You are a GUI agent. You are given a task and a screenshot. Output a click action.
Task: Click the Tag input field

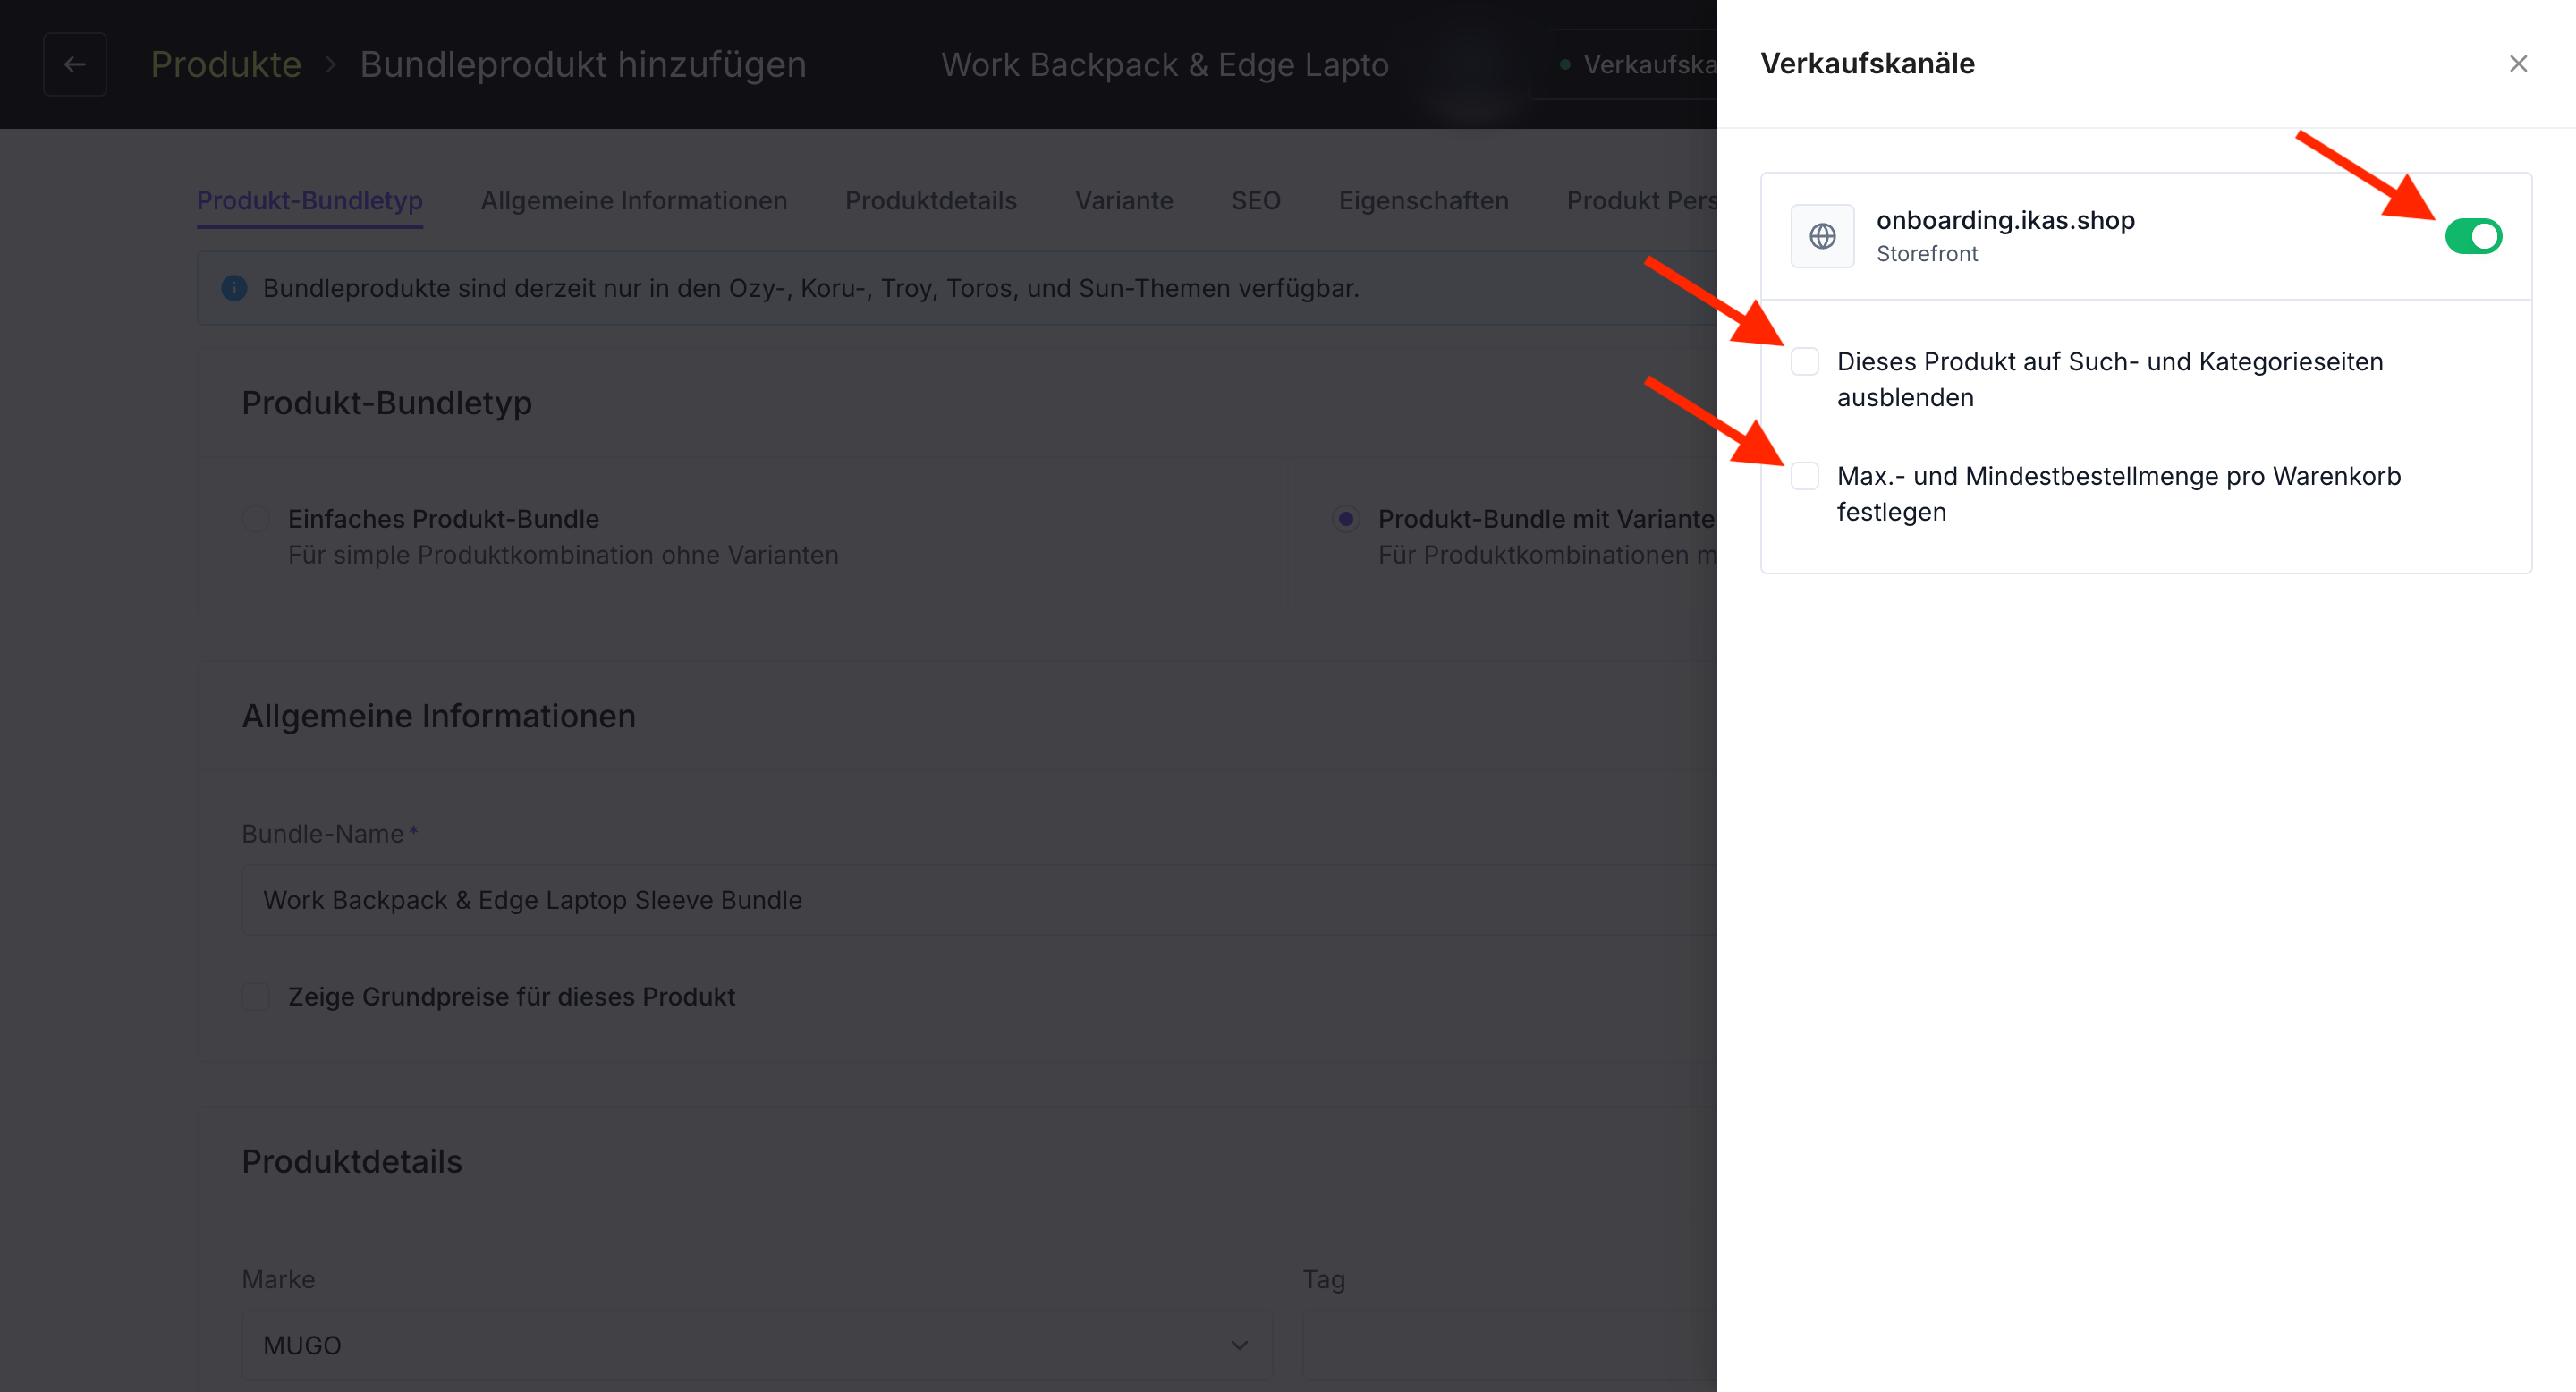click(1510, 1346)
